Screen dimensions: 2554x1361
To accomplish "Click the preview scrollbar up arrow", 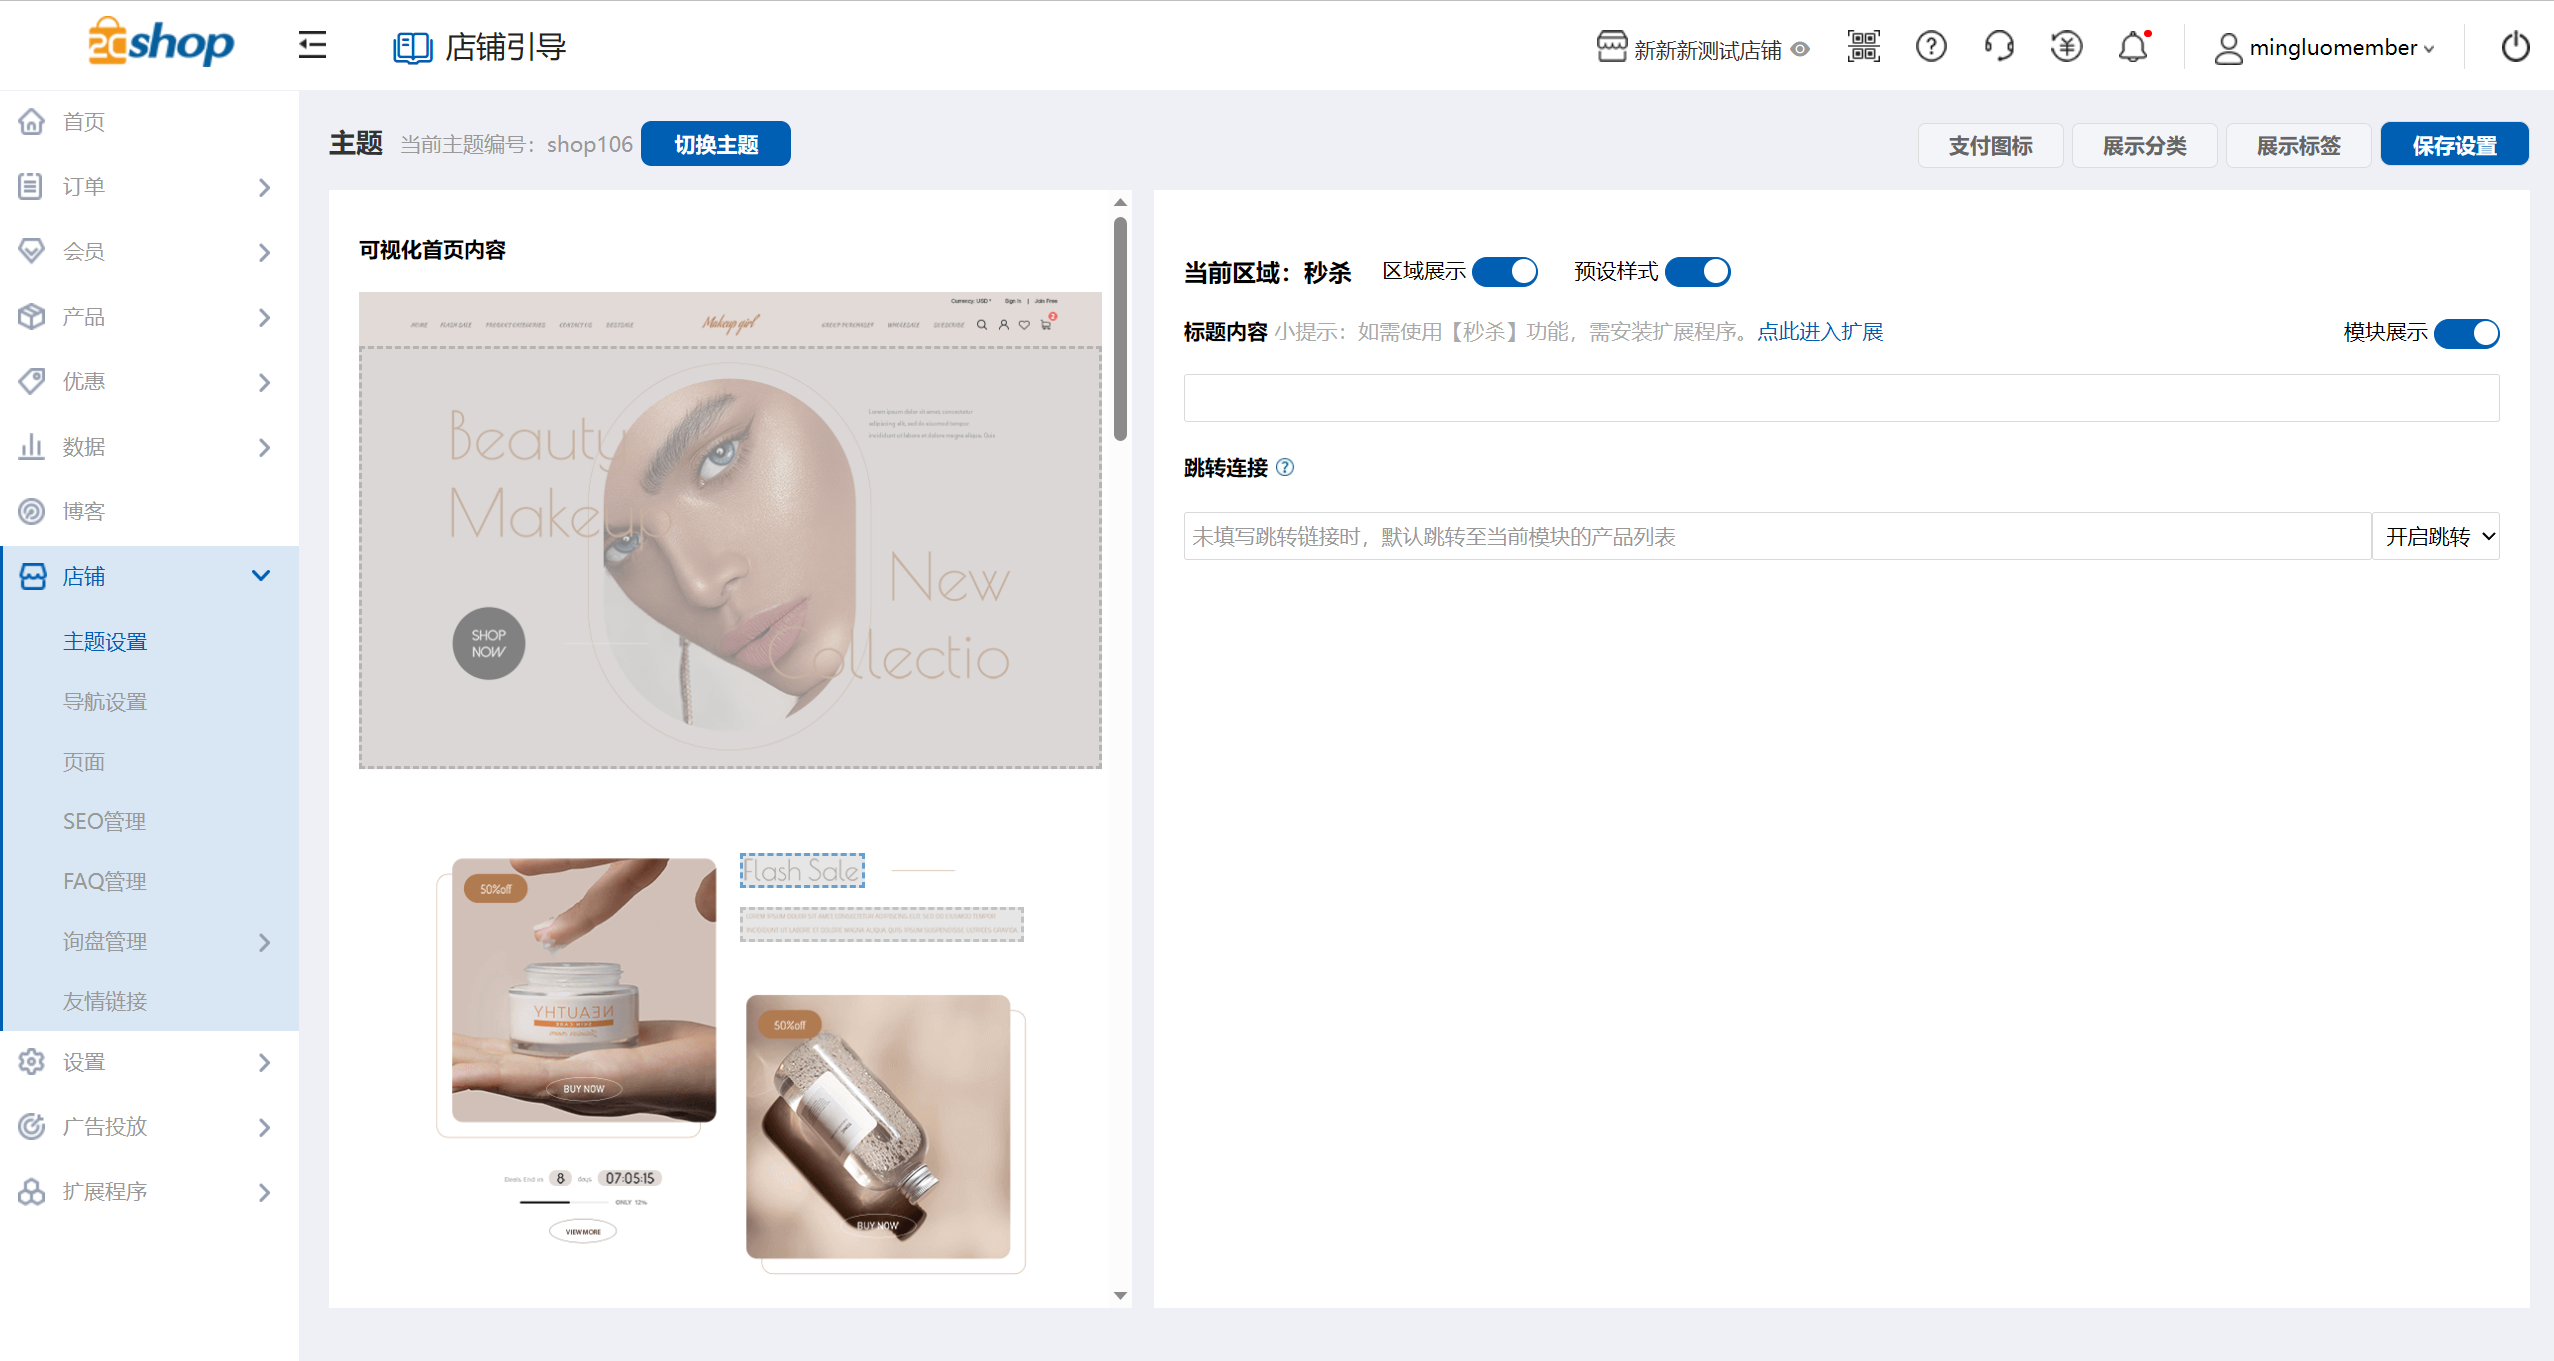I will tap(1120, 202).
